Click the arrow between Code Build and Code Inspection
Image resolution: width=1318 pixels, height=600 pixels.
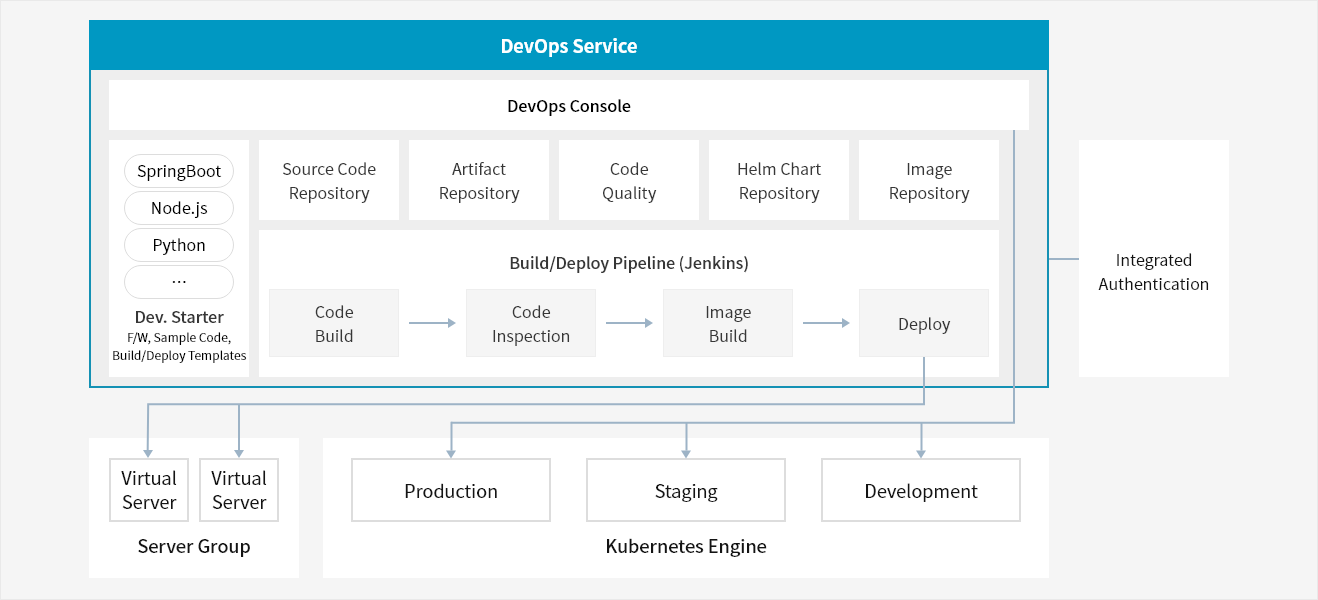tap(432, 323)
